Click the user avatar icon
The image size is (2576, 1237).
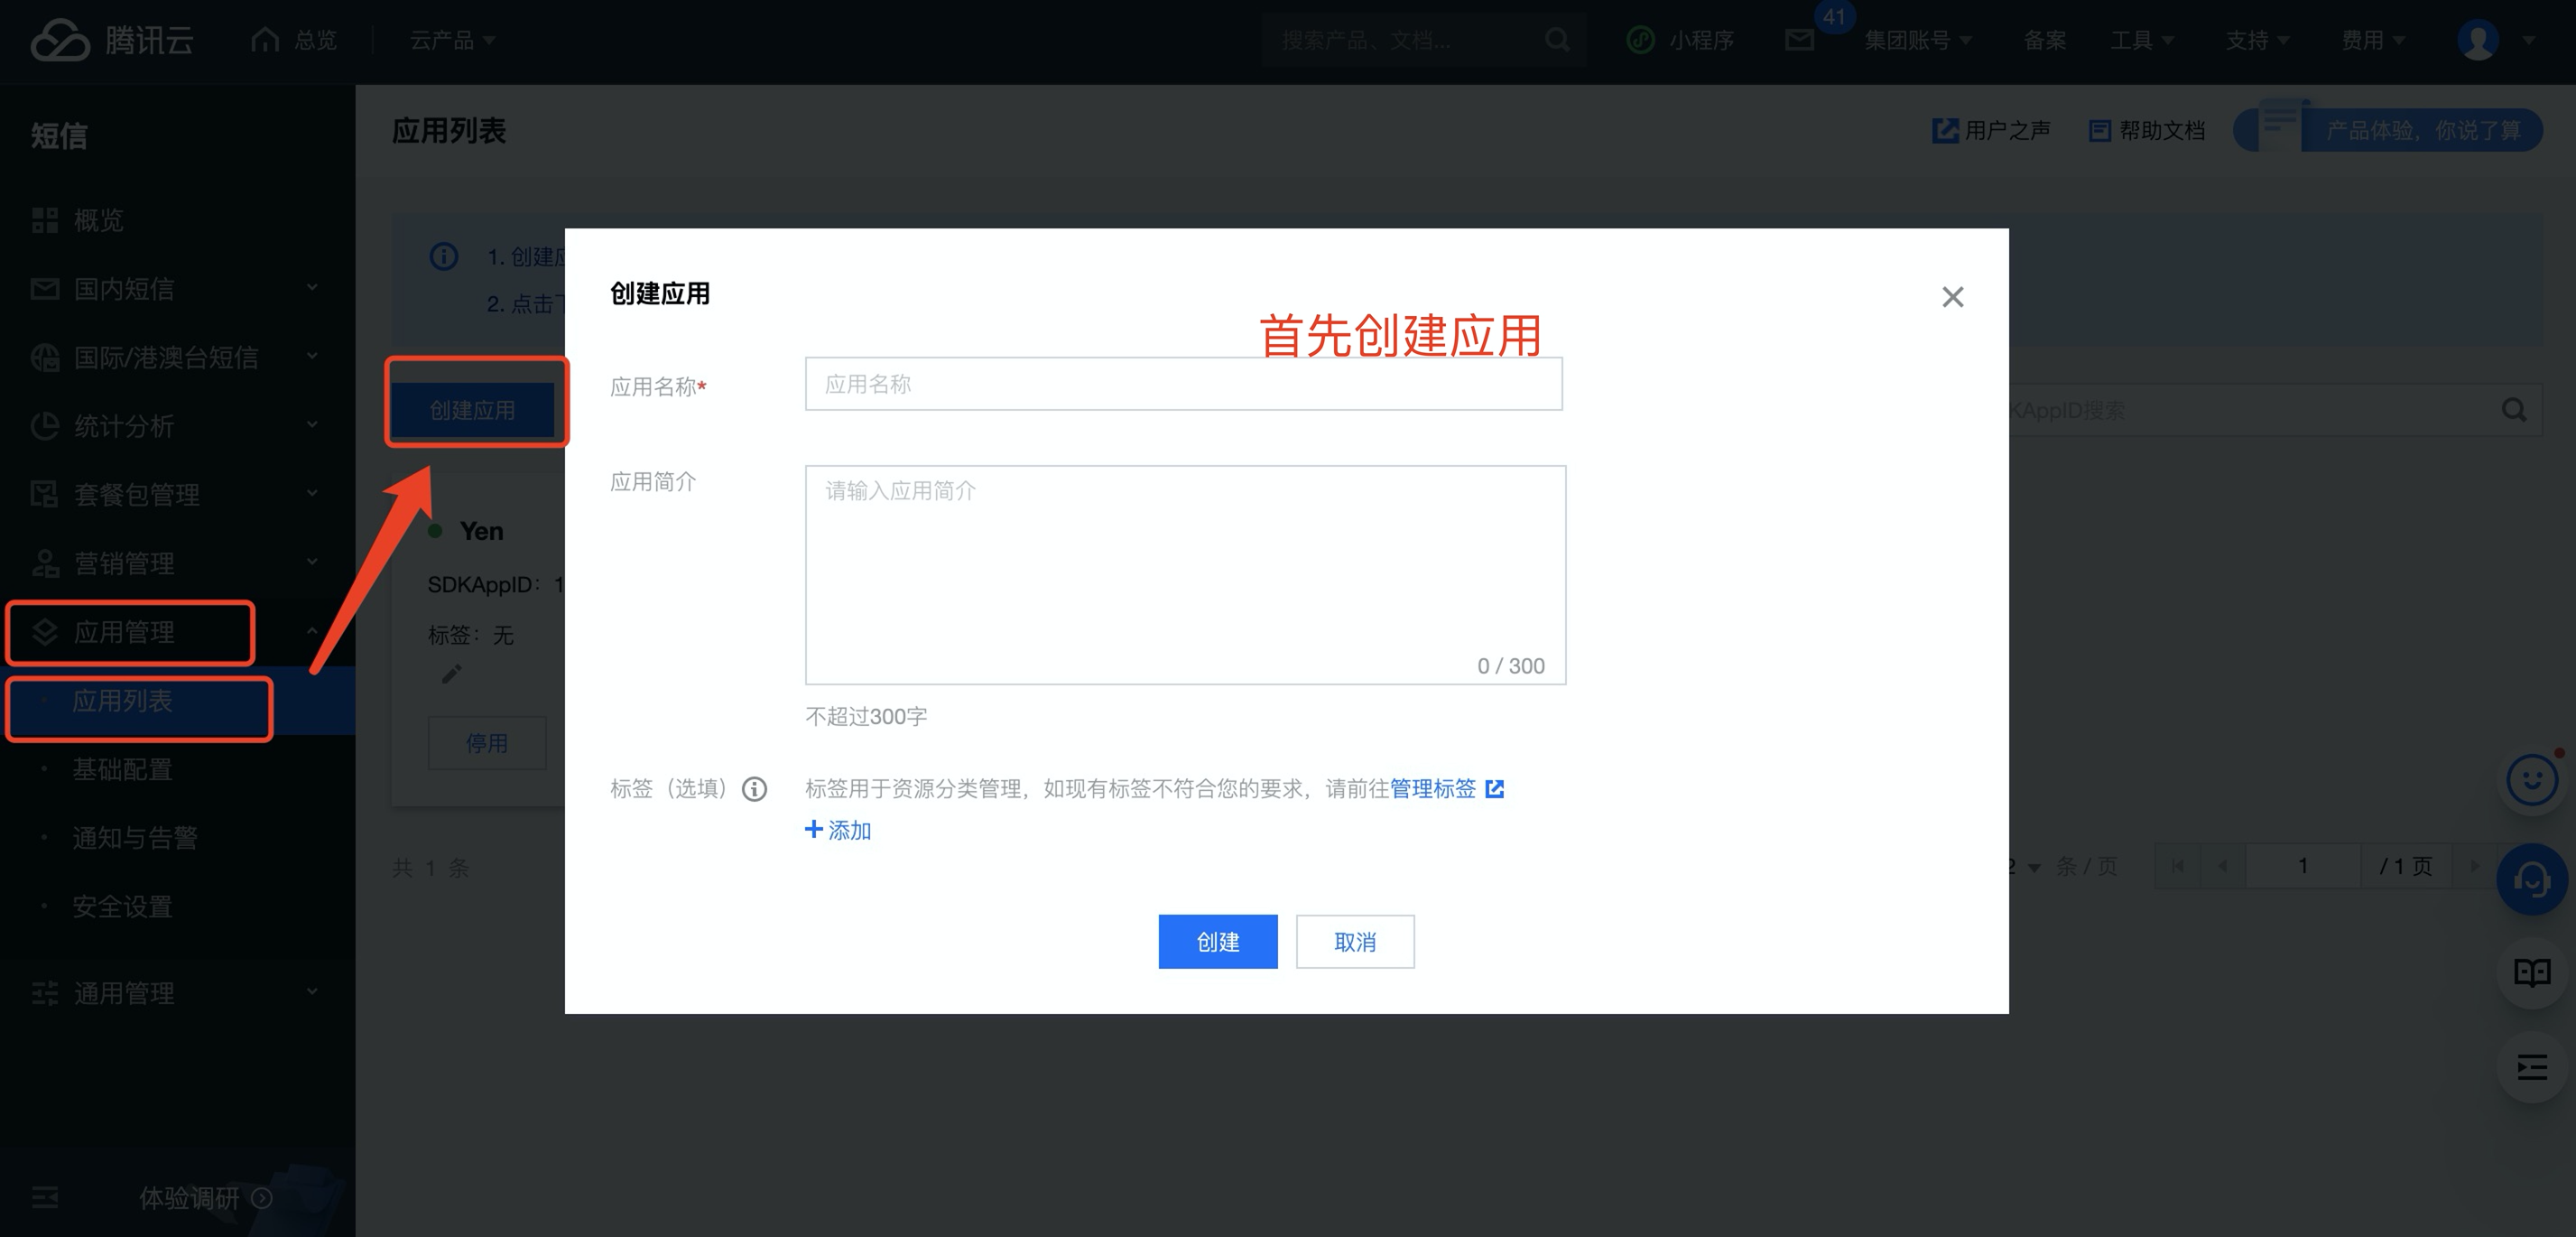[2477, 40]
